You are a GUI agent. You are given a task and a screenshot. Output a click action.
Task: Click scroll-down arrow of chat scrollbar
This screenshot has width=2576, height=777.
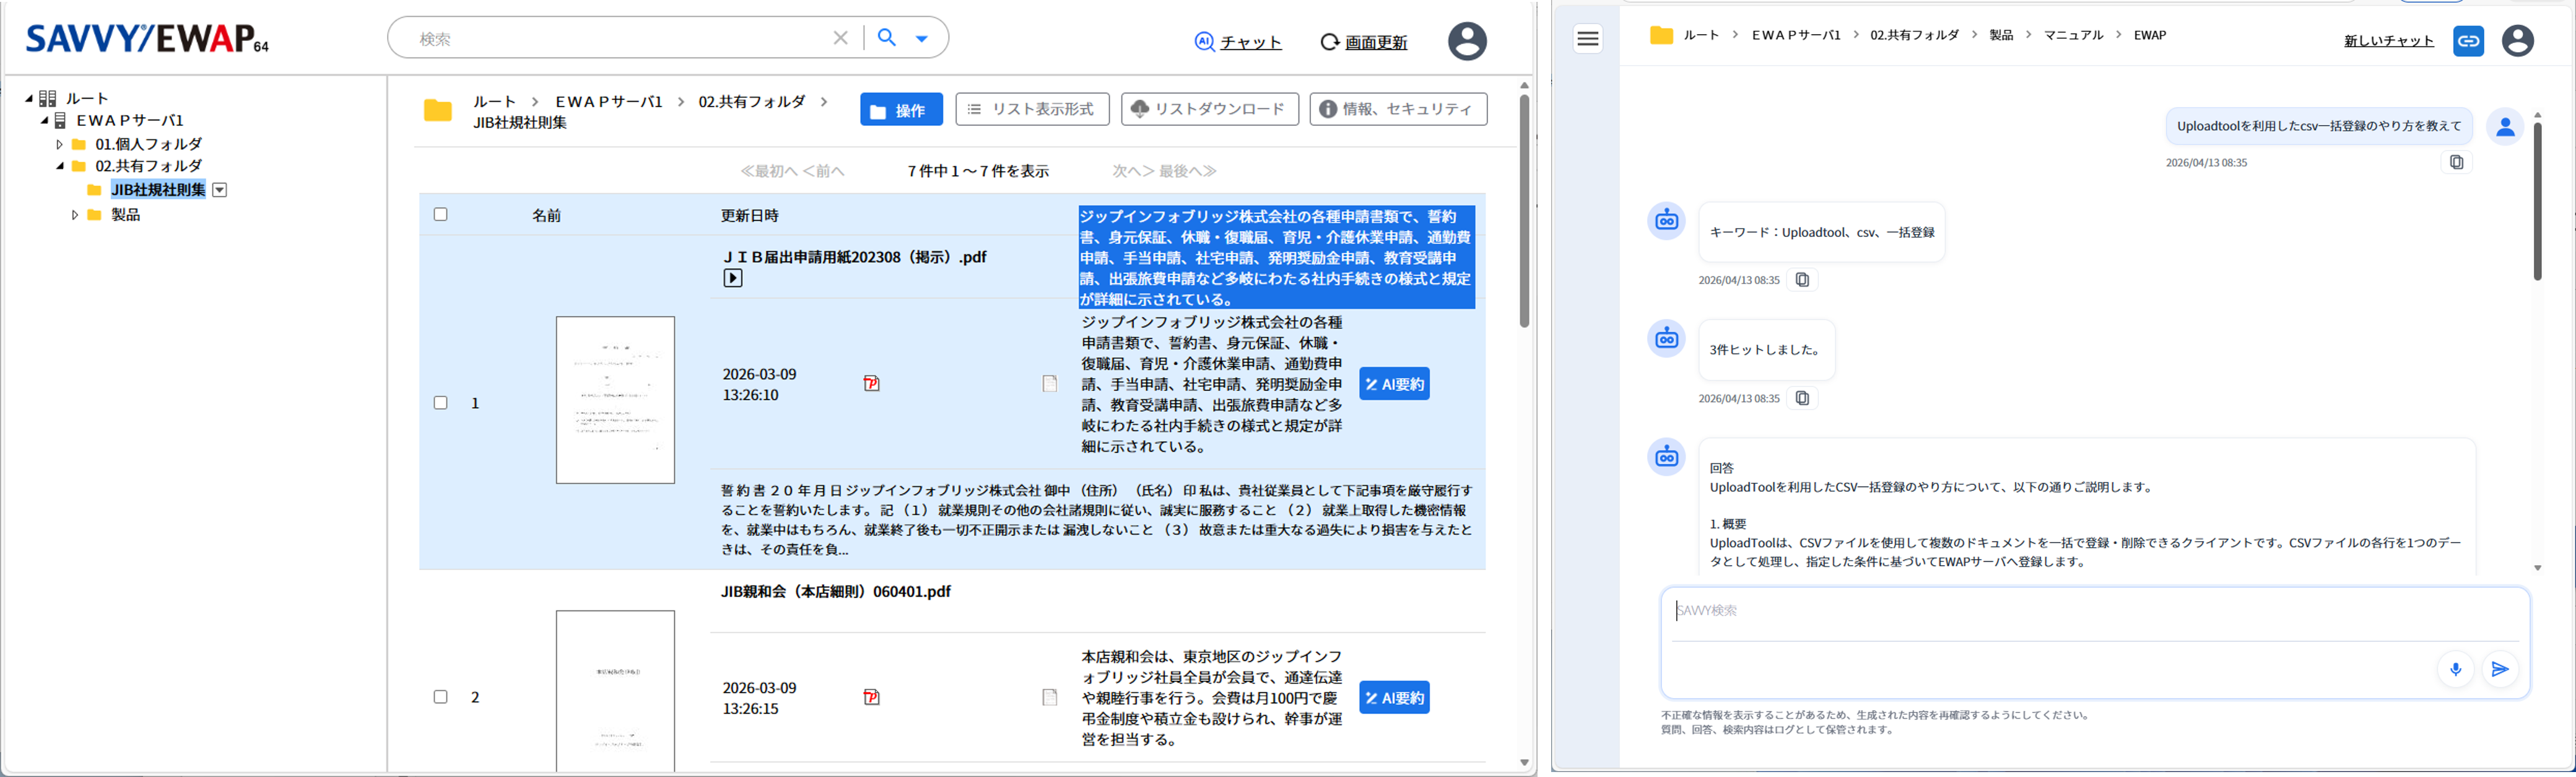pos(2537,568)
